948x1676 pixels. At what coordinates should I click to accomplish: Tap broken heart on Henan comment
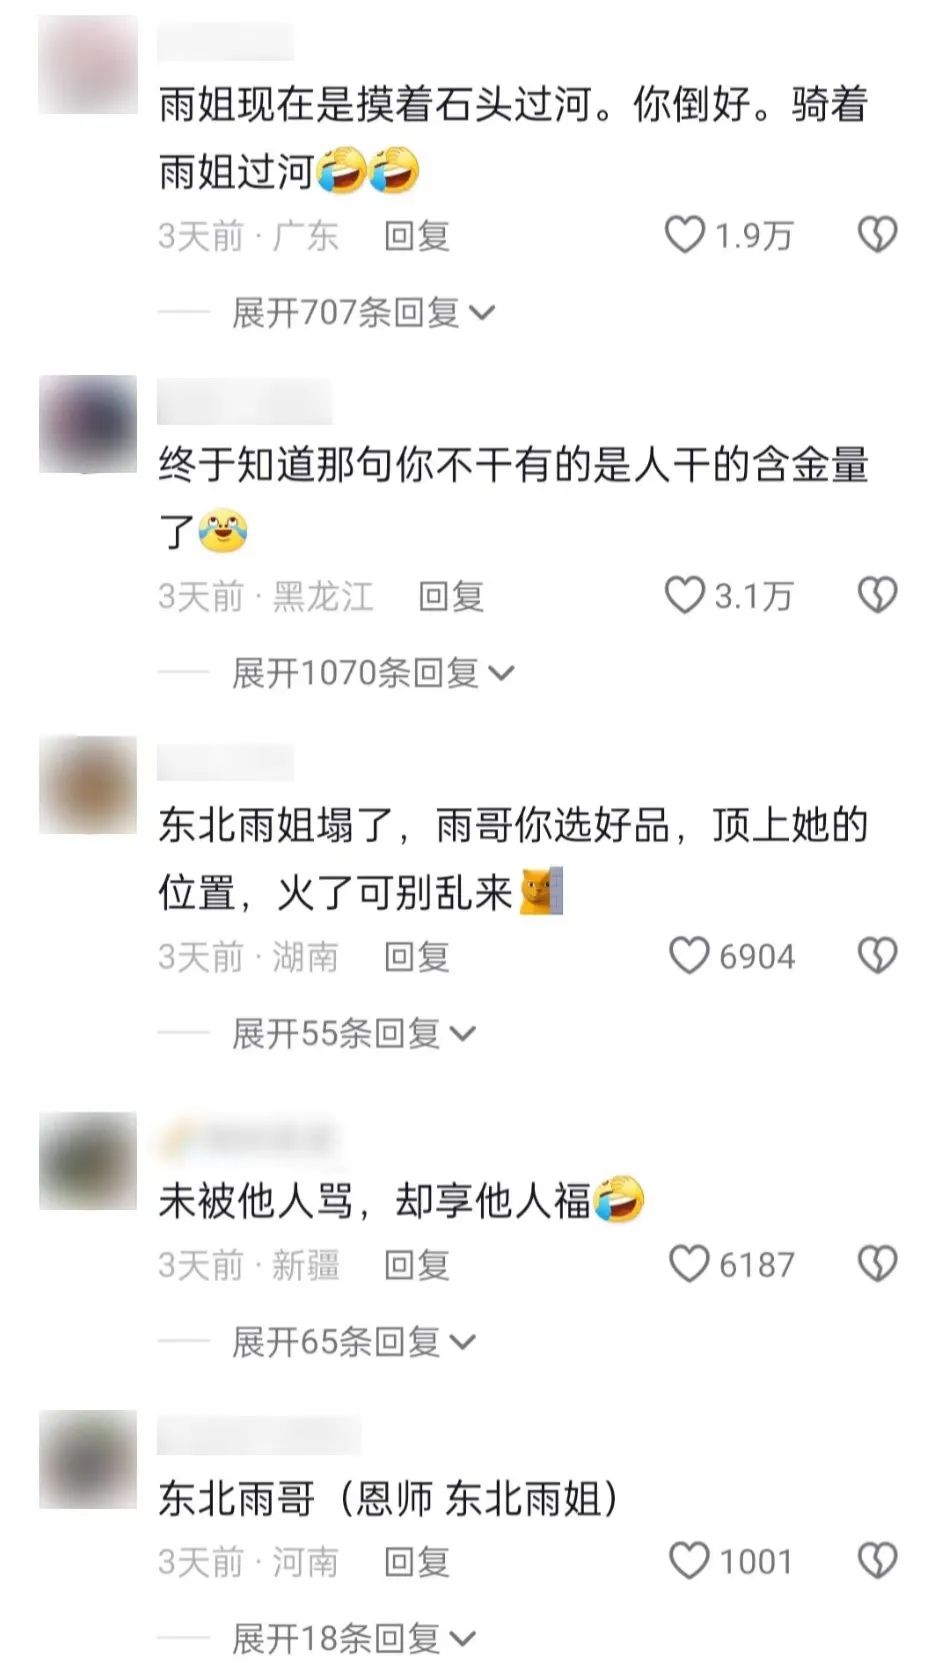tap(878, 1560)
